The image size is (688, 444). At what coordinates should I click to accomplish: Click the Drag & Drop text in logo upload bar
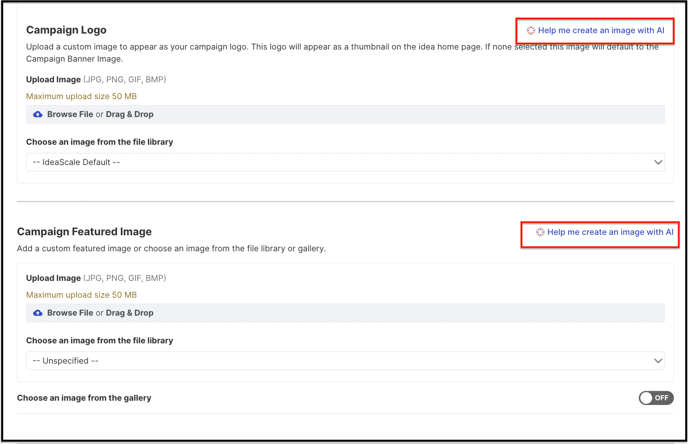point(129,114)
